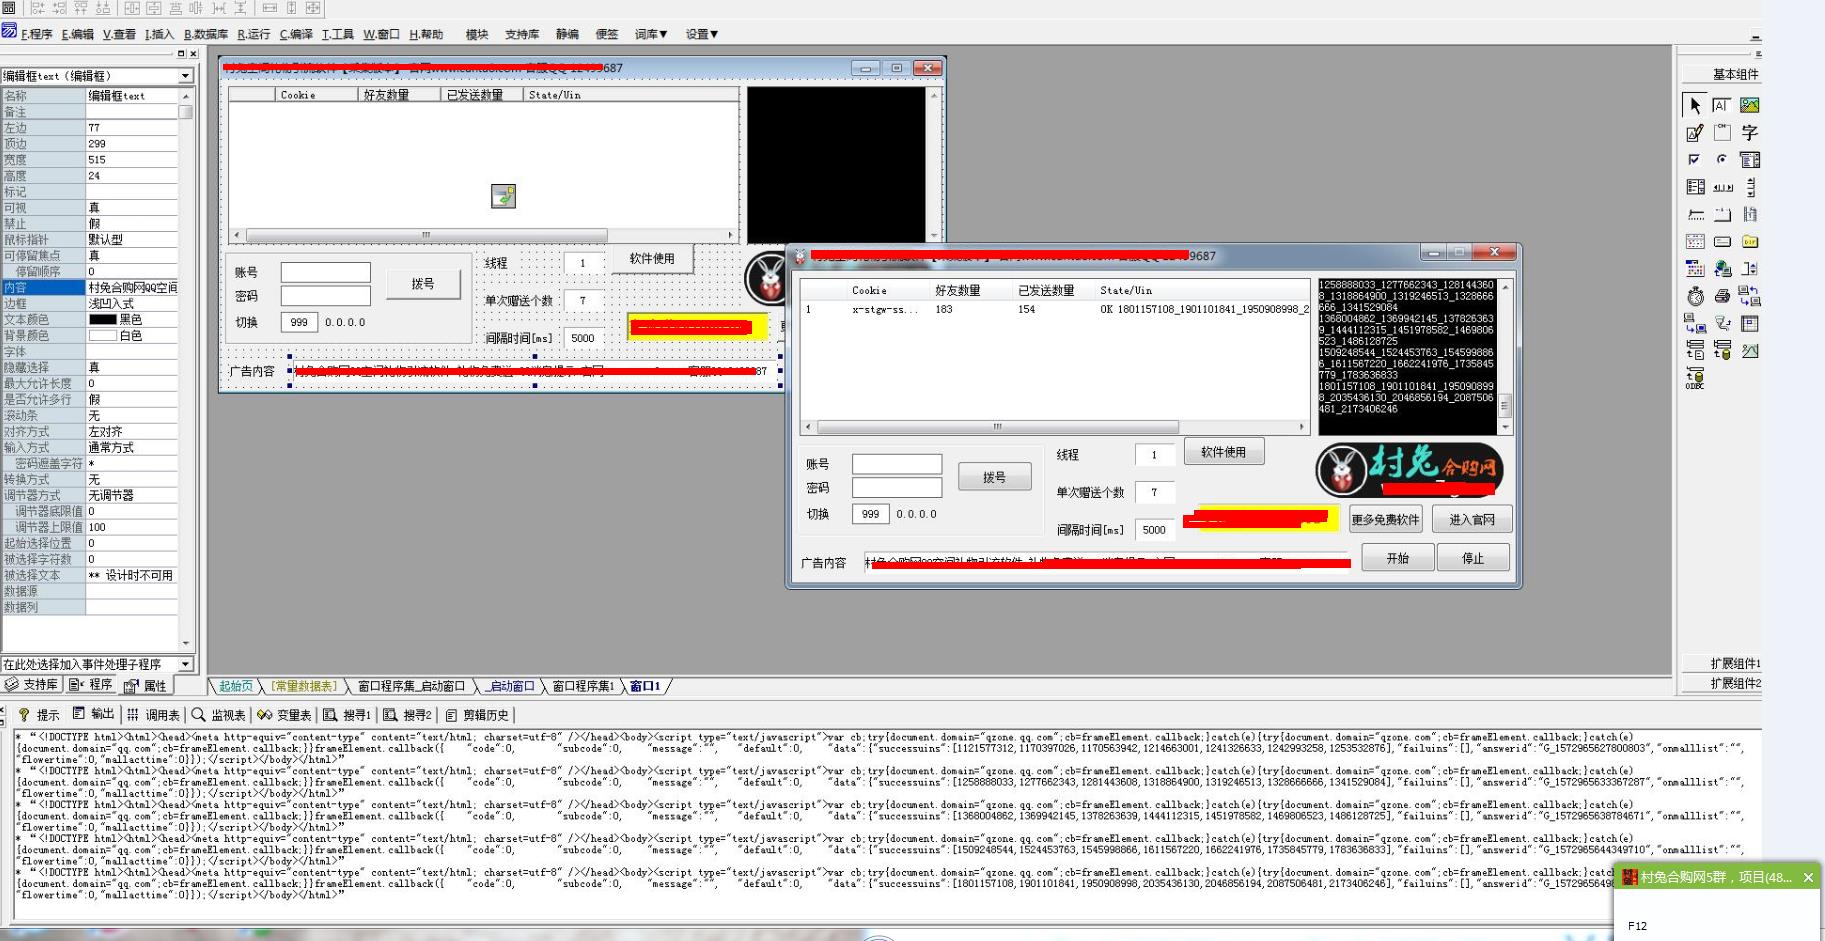Pick the drawing pad component with pencil
1825x941 pixels.
tap(1695, 132)
